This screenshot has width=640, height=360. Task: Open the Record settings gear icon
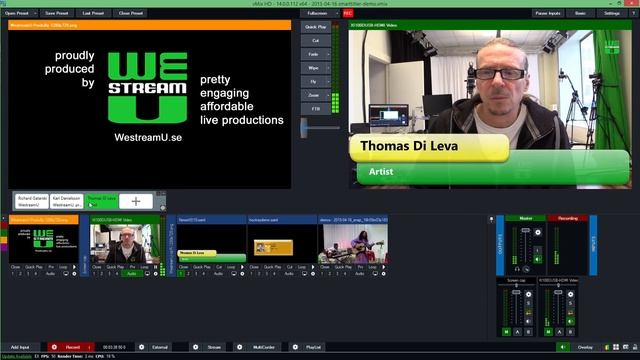pos(54,347)
